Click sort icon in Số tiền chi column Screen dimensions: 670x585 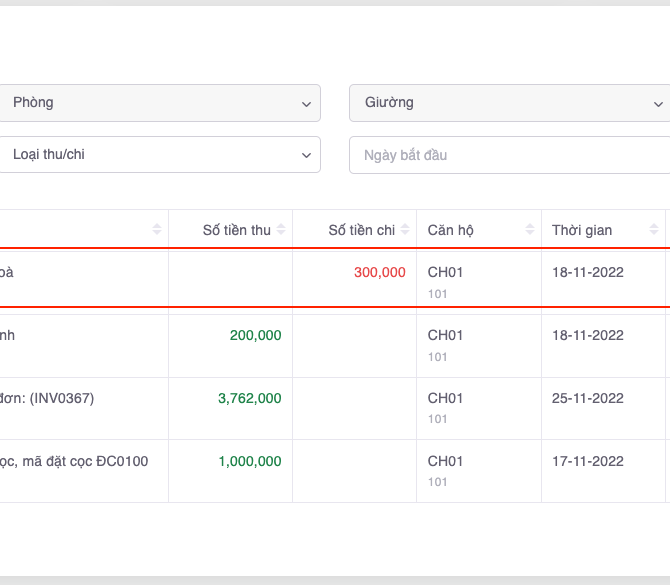(x=406, y=230)
